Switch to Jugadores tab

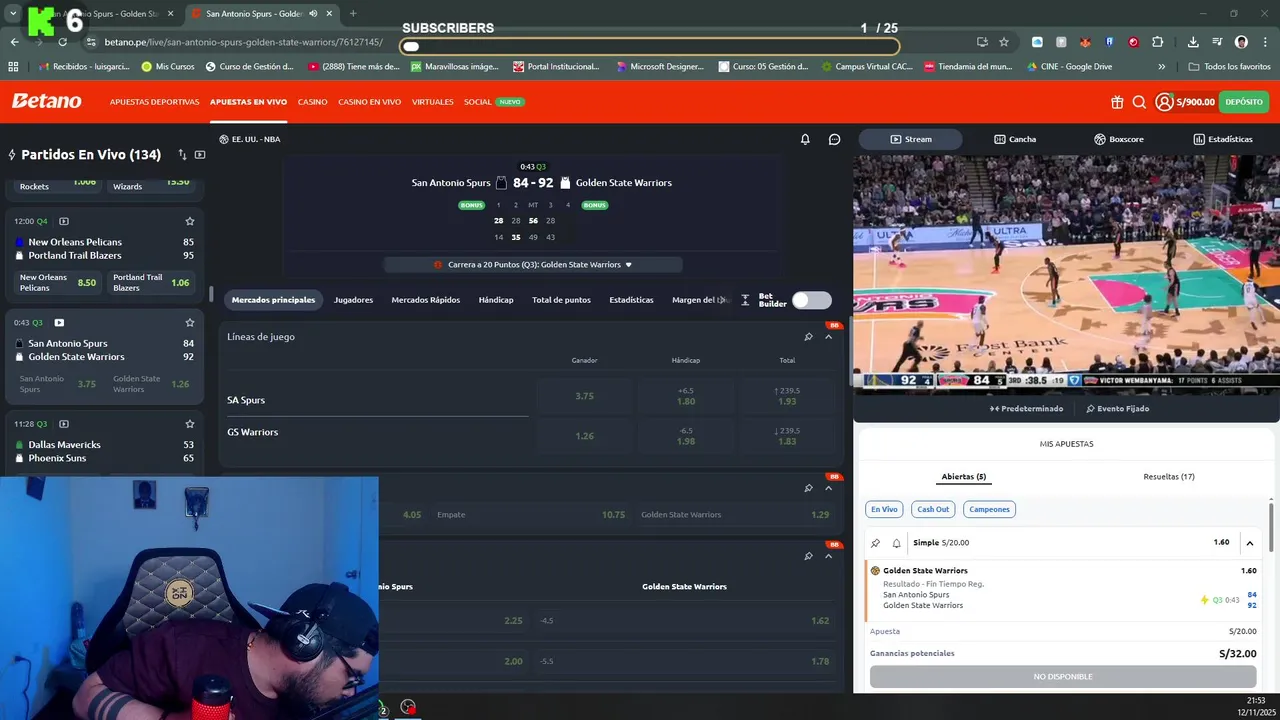coord(353,300)
